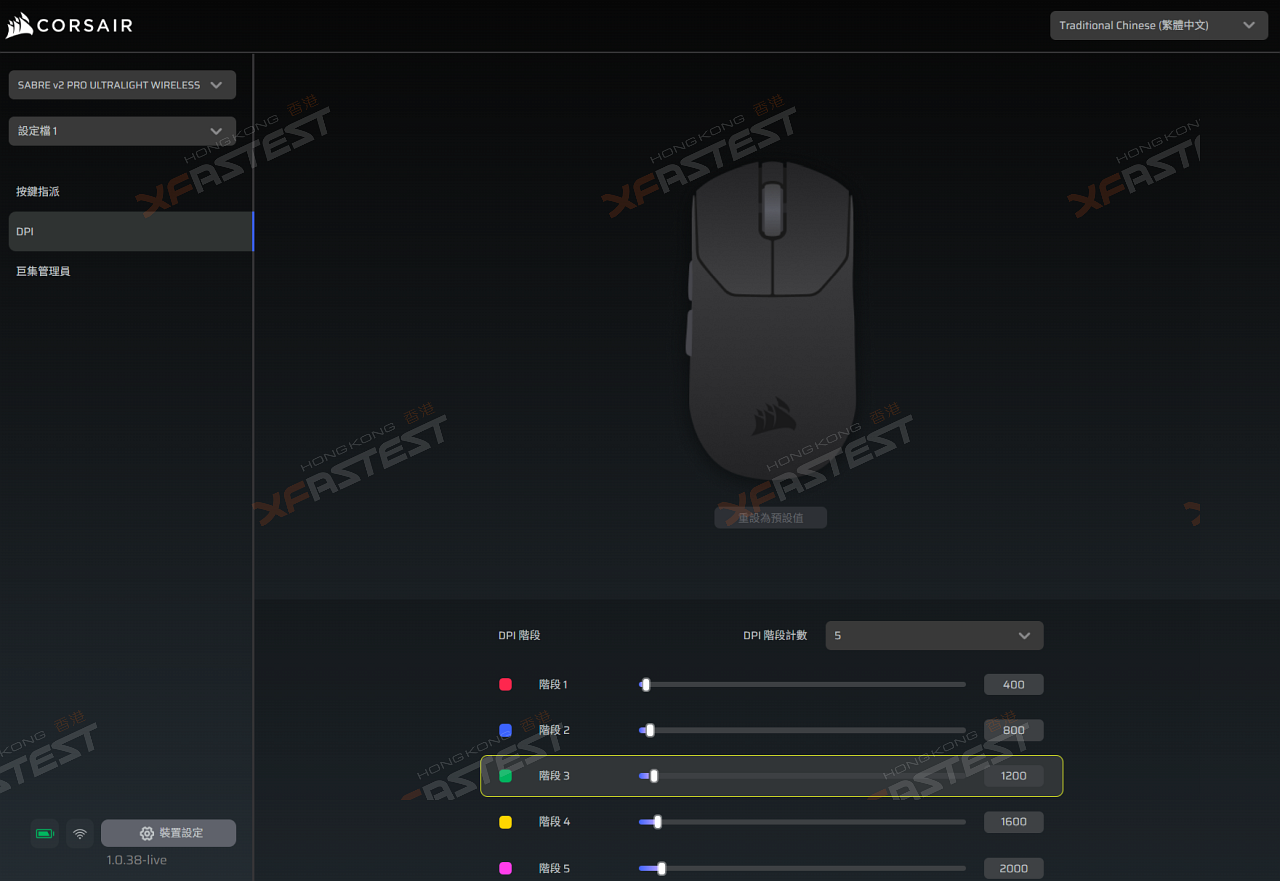Click the red Stage 1 color swatch
Image resolution: width=1280 pixels, height=881 pixels.
pyautogui.click(x=505, y=684)
